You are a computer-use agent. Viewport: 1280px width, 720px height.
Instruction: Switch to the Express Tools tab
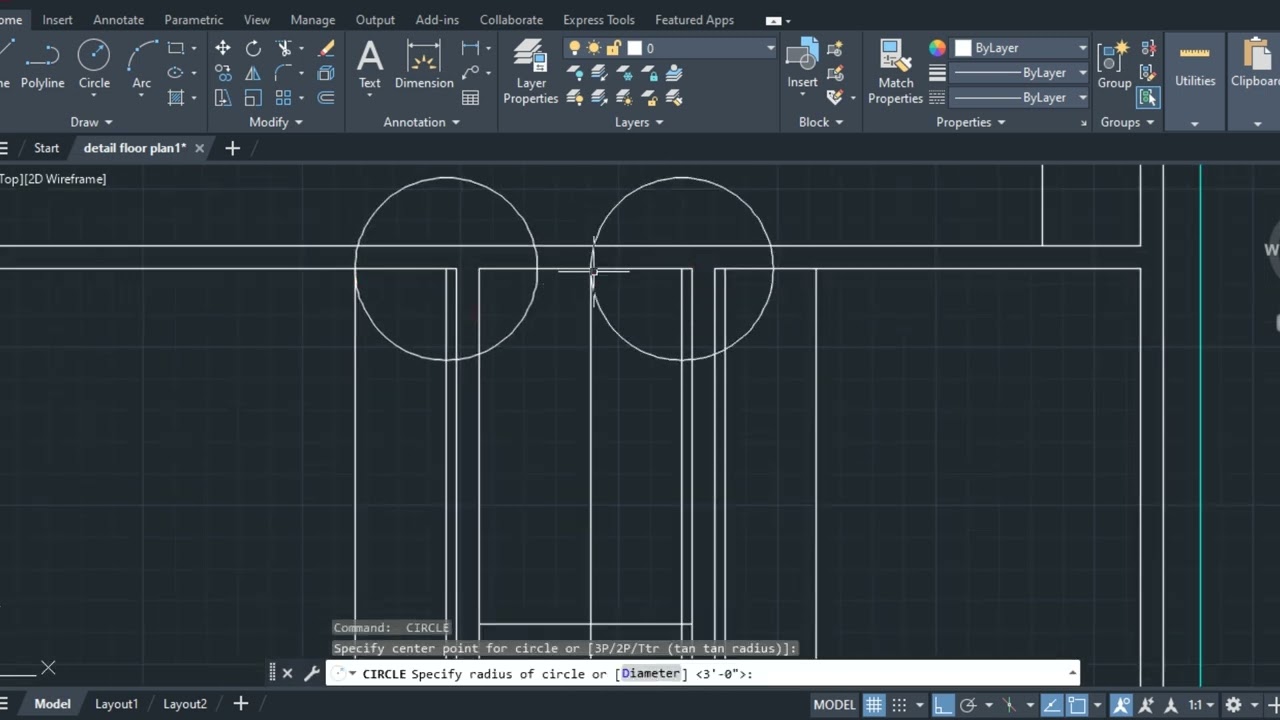598,20
